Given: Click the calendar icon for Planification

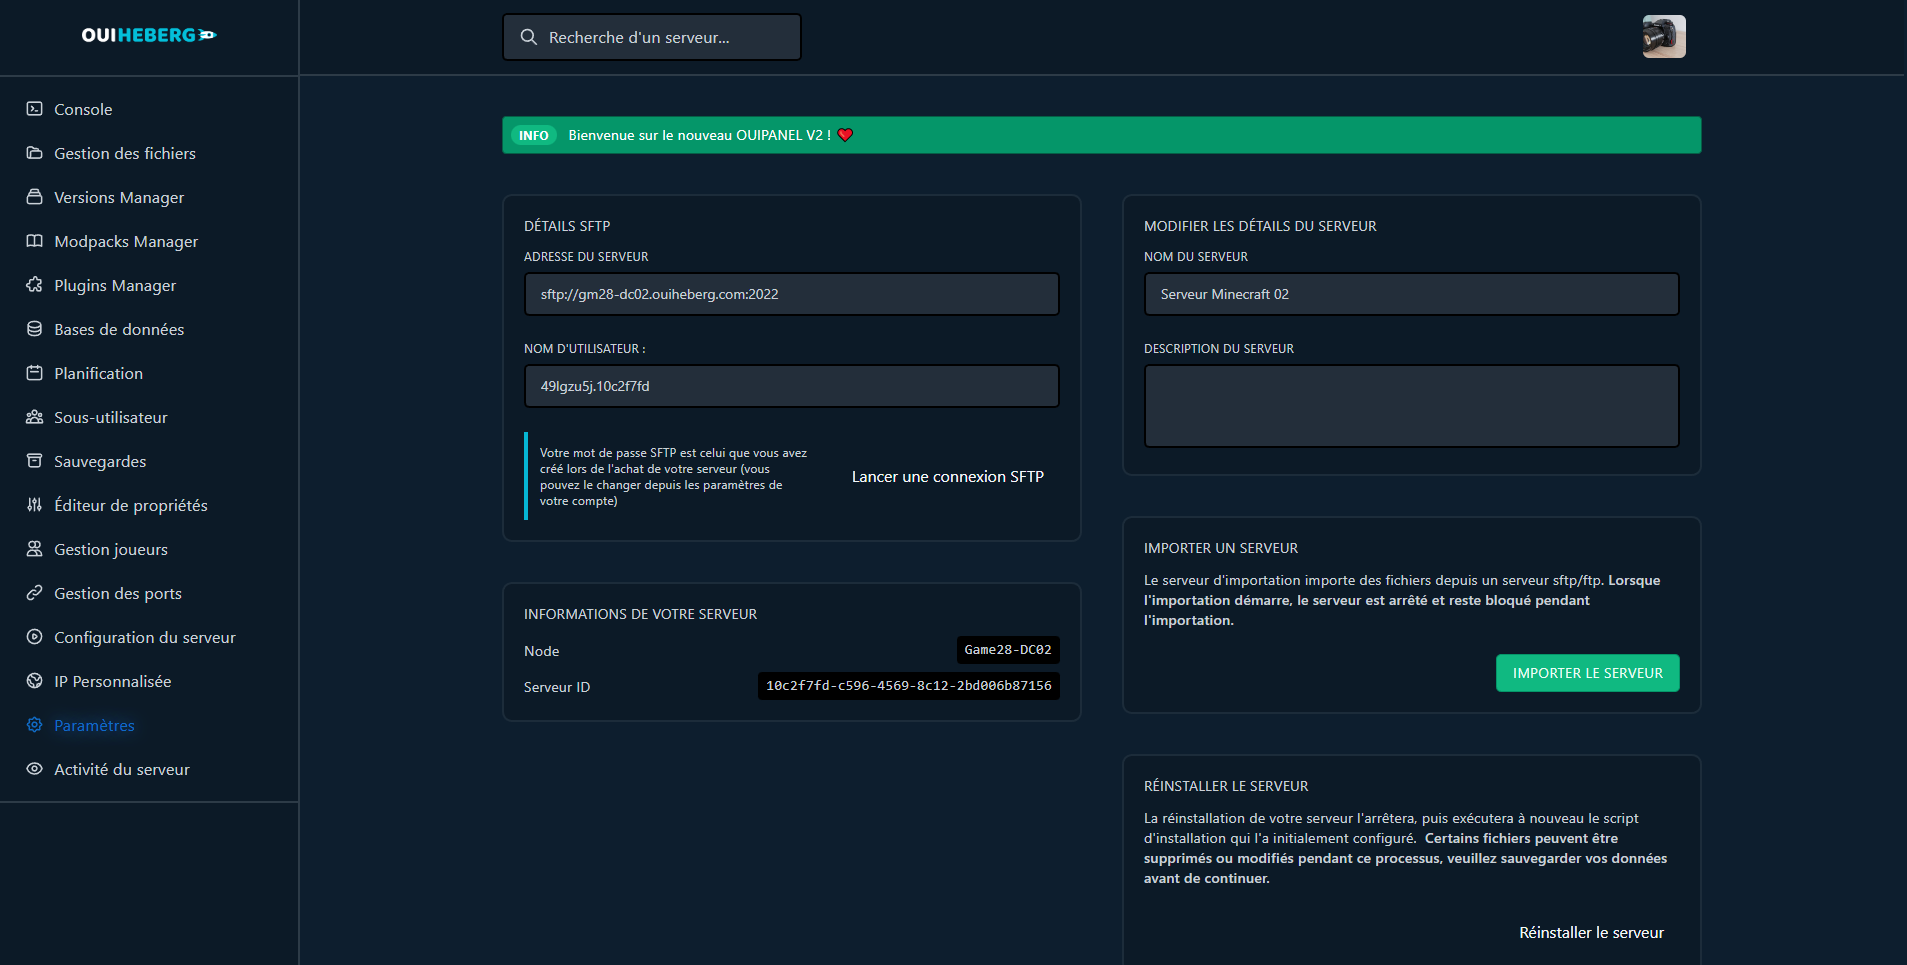Looking at the screenshot, I should pos(34,373).
